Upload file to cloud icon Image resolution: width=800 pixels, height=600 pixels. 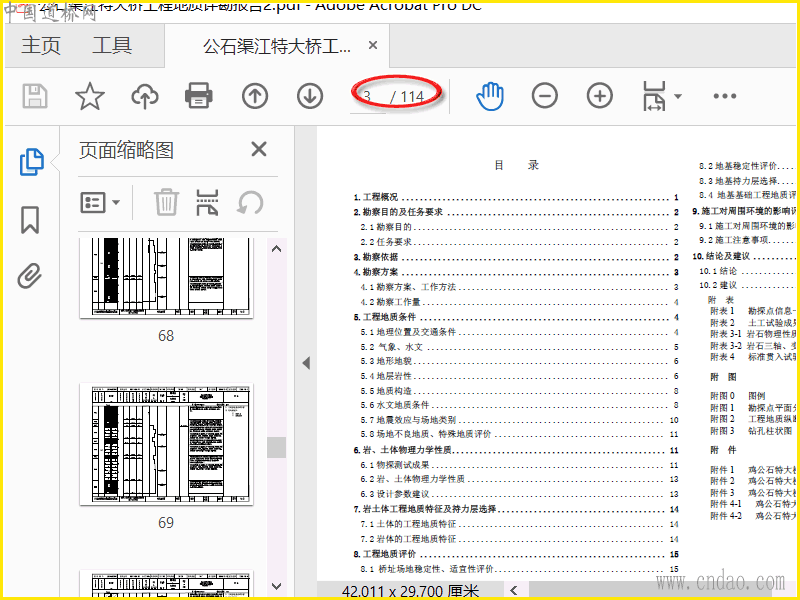tap(145, 96)
